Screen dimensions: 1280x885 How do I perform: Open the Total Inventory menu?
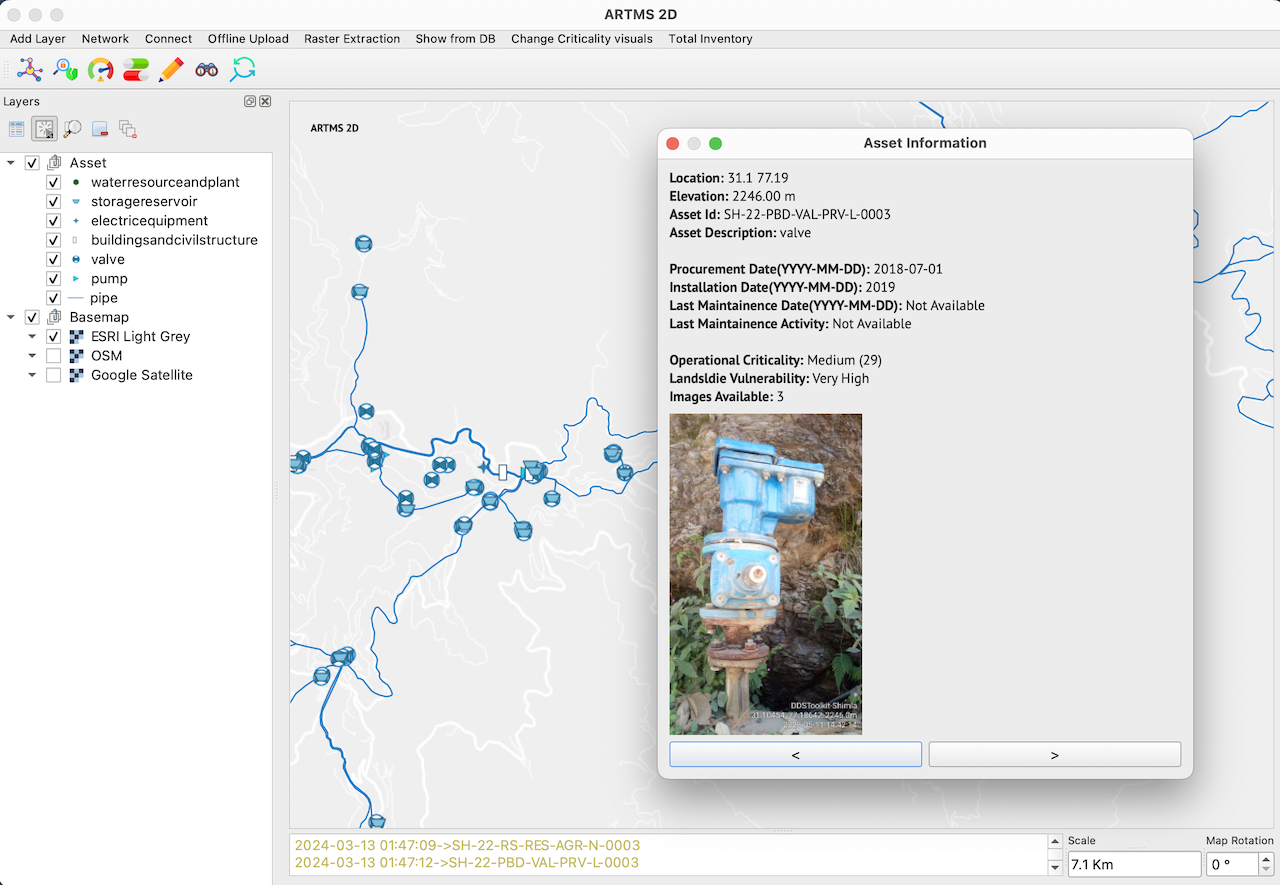710,39
